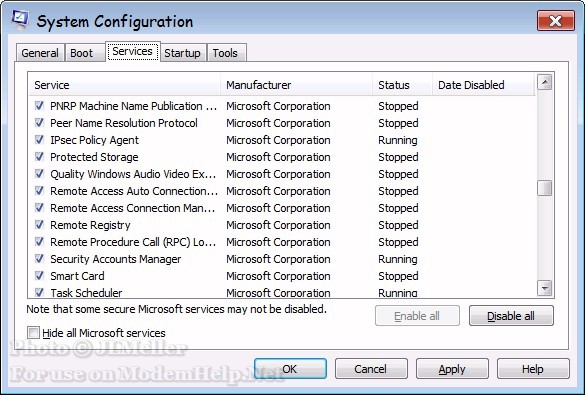
Task: Click Running status of Security Accounts Manager
Action: [398, 259]
